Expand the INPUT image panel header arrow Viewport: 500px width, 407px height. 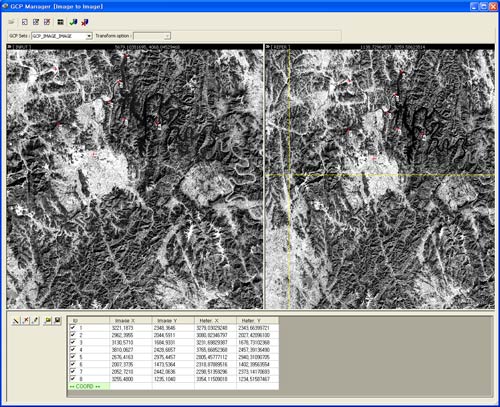[9, 47]
